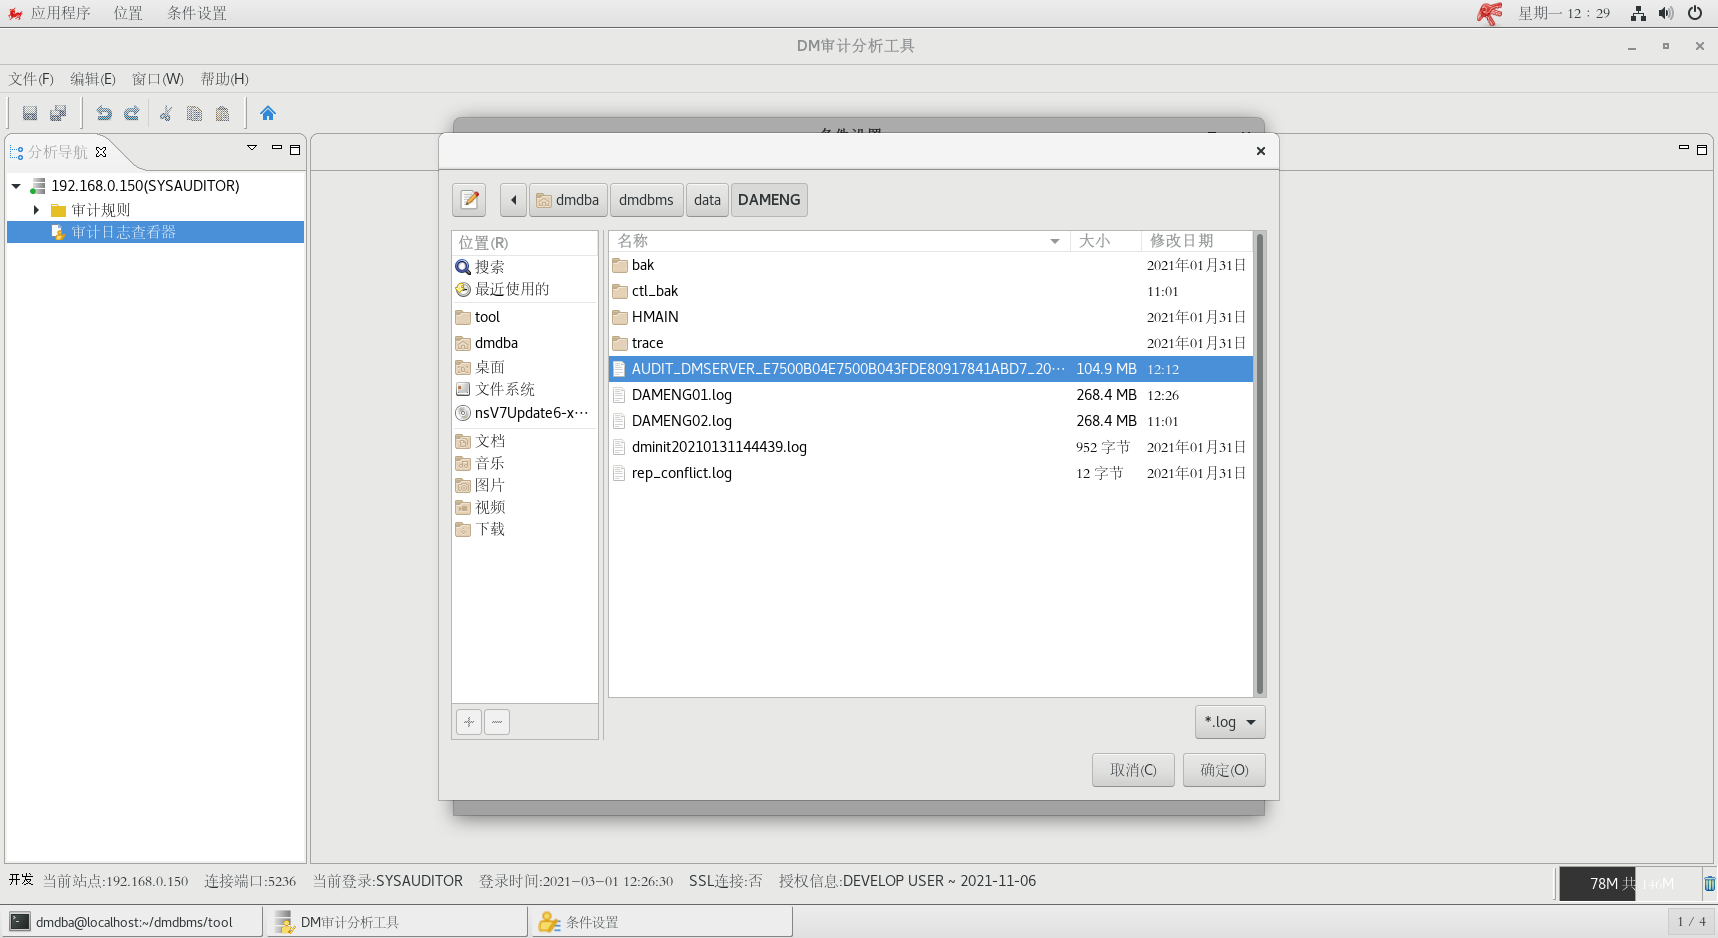Click the Home toolbar icon
Screen dimensions: 1718x938
tap(267, 113)
